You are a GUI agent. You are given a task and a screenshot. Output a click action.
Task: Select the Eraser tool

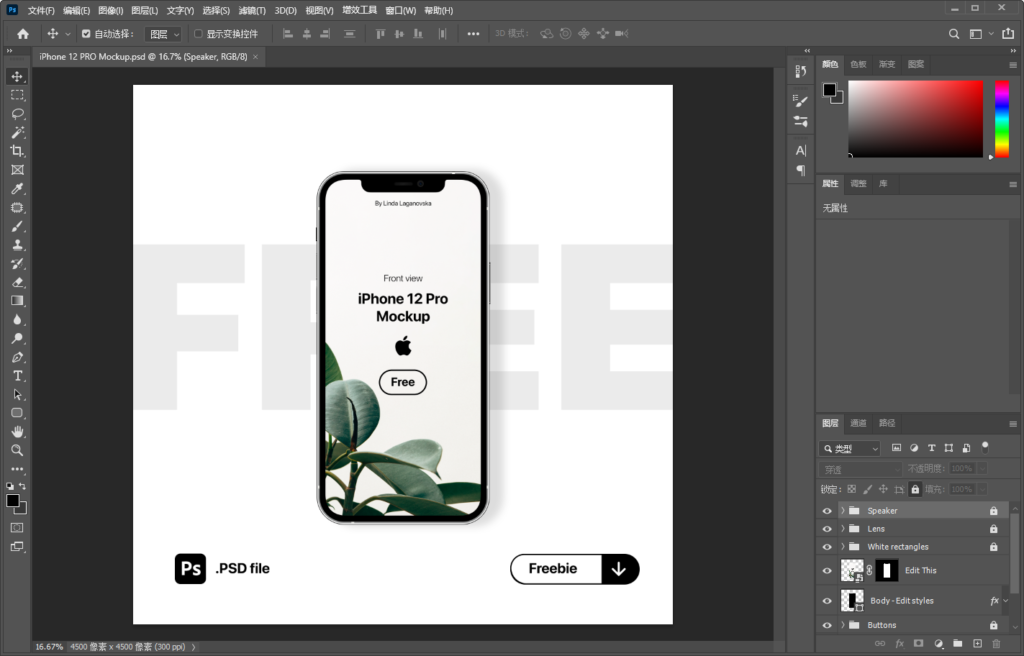pos(17,282)
